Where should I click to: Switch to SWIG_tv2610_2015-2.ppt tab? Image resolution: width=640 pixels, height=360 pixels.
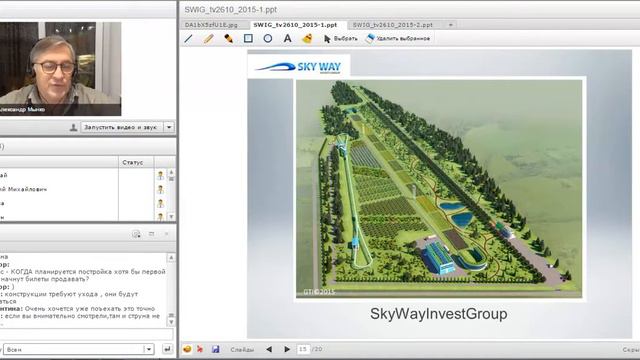pyautogui.click(x=393, y=25)
